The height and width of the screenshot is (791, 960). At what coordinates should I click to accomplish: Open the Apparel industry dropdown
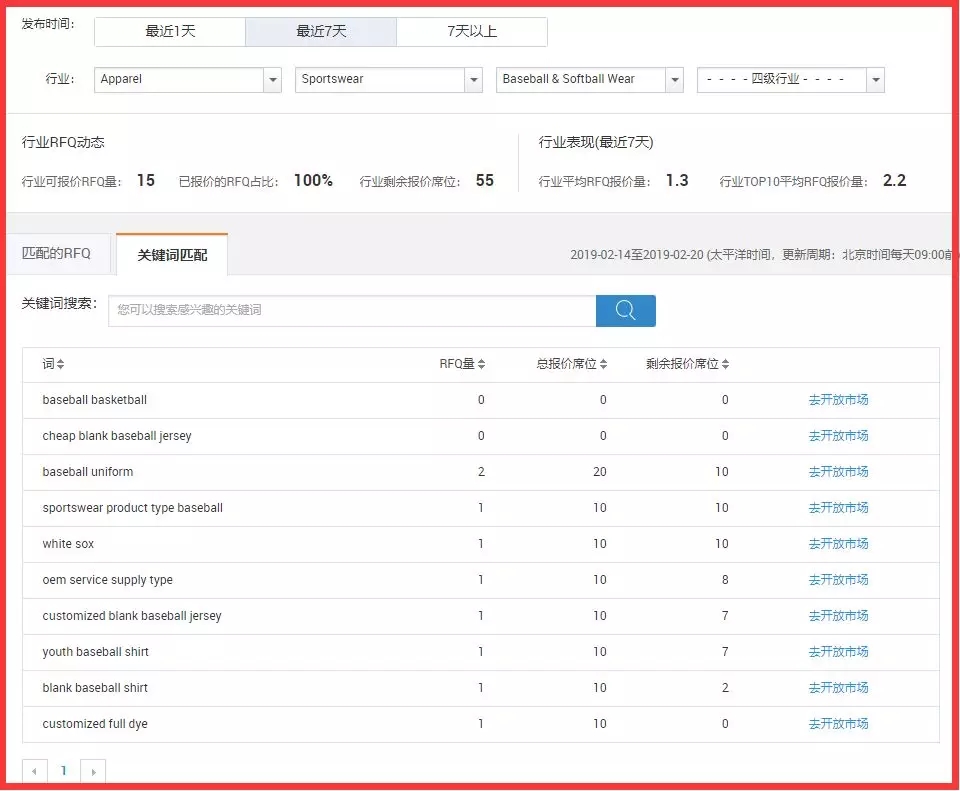click(x=273, y=80)
